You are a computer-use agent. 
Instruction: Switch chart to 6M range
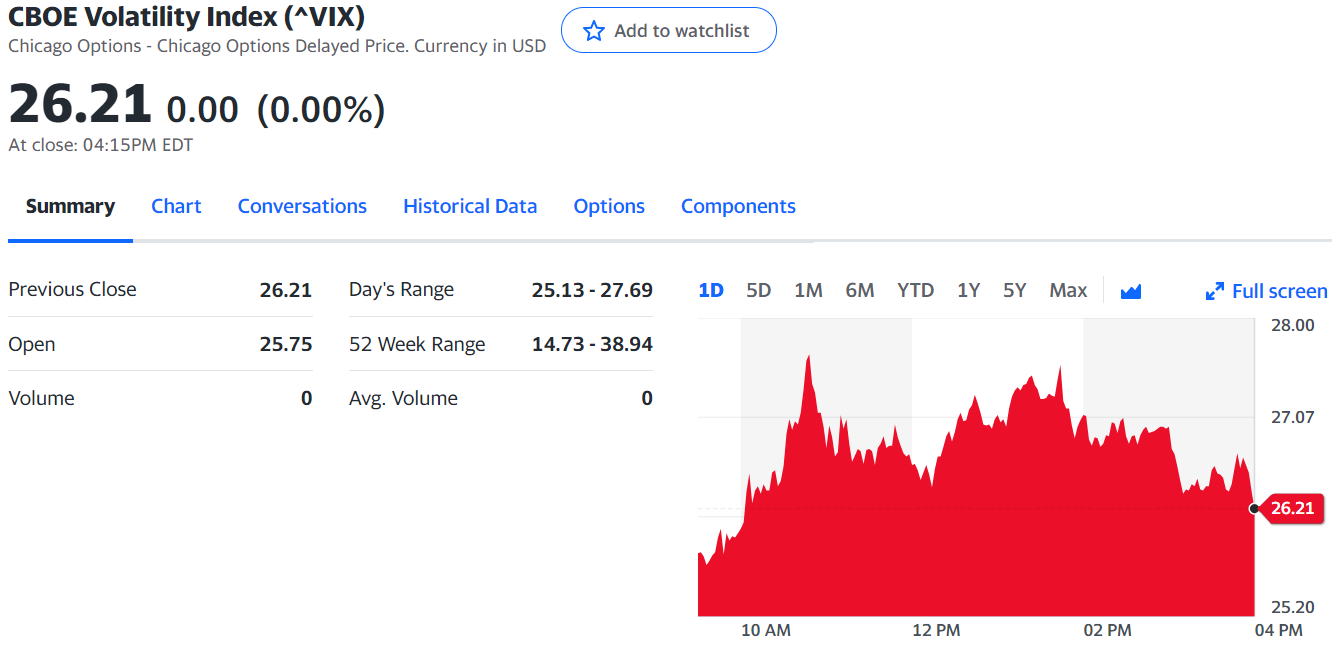point(860,290)
